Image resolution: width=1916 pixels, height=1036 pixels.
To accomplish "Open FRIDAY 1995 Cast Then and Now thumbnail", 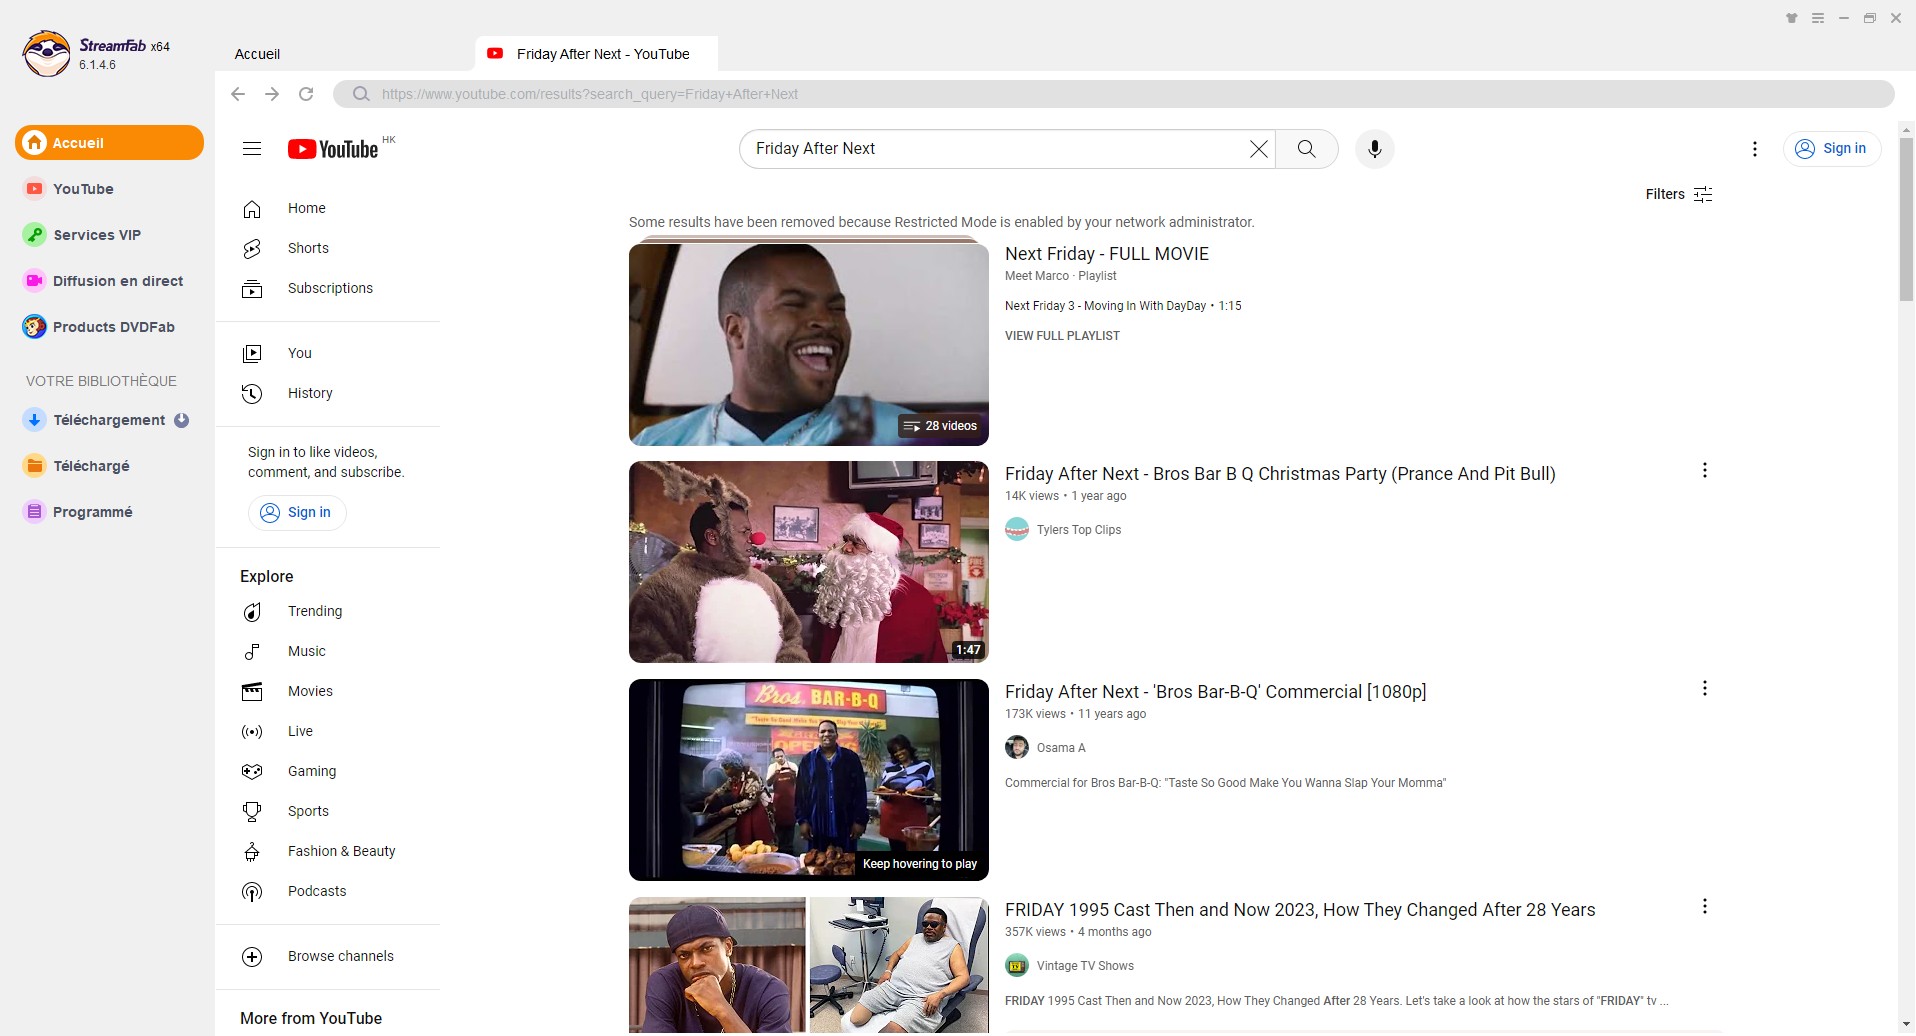I will click(809, 965).
